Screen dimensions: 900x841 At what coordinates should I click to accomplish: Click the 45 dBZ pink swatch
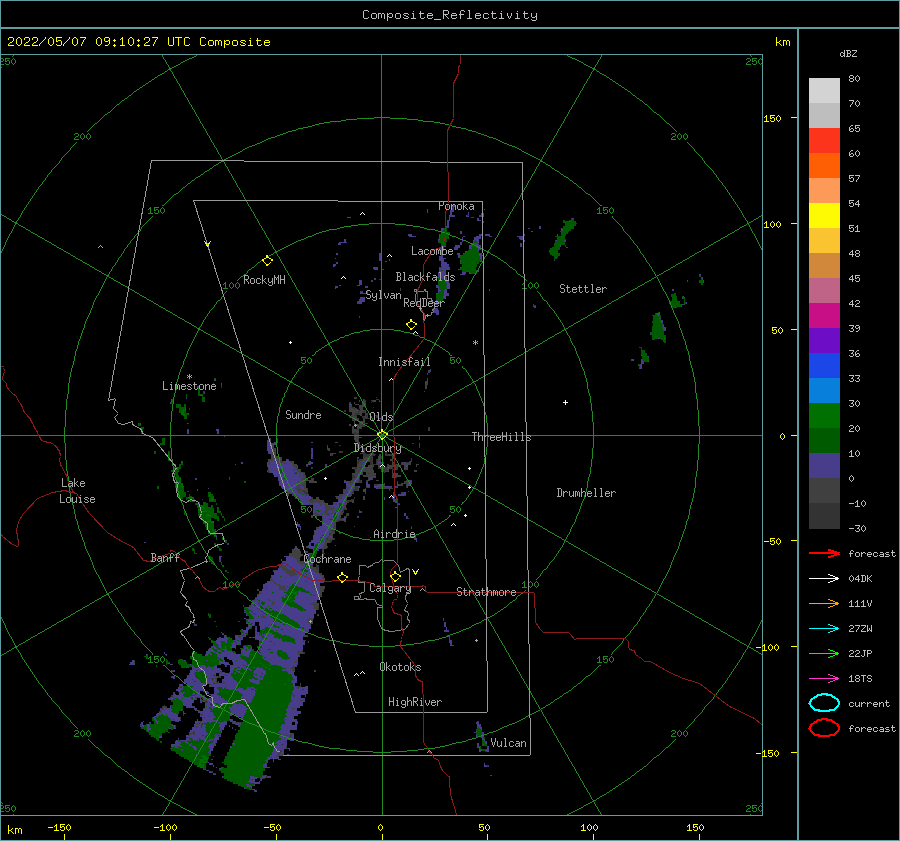pyautogui.click(x=824, y=290)
